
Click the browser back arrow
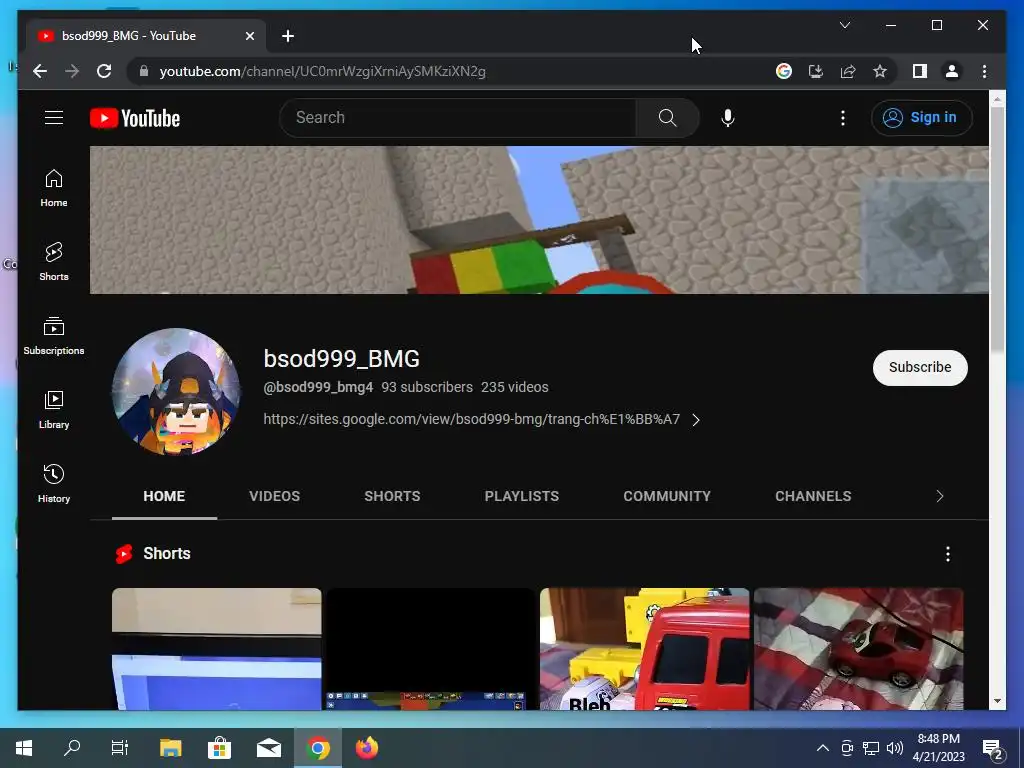[x=40, y=71]
